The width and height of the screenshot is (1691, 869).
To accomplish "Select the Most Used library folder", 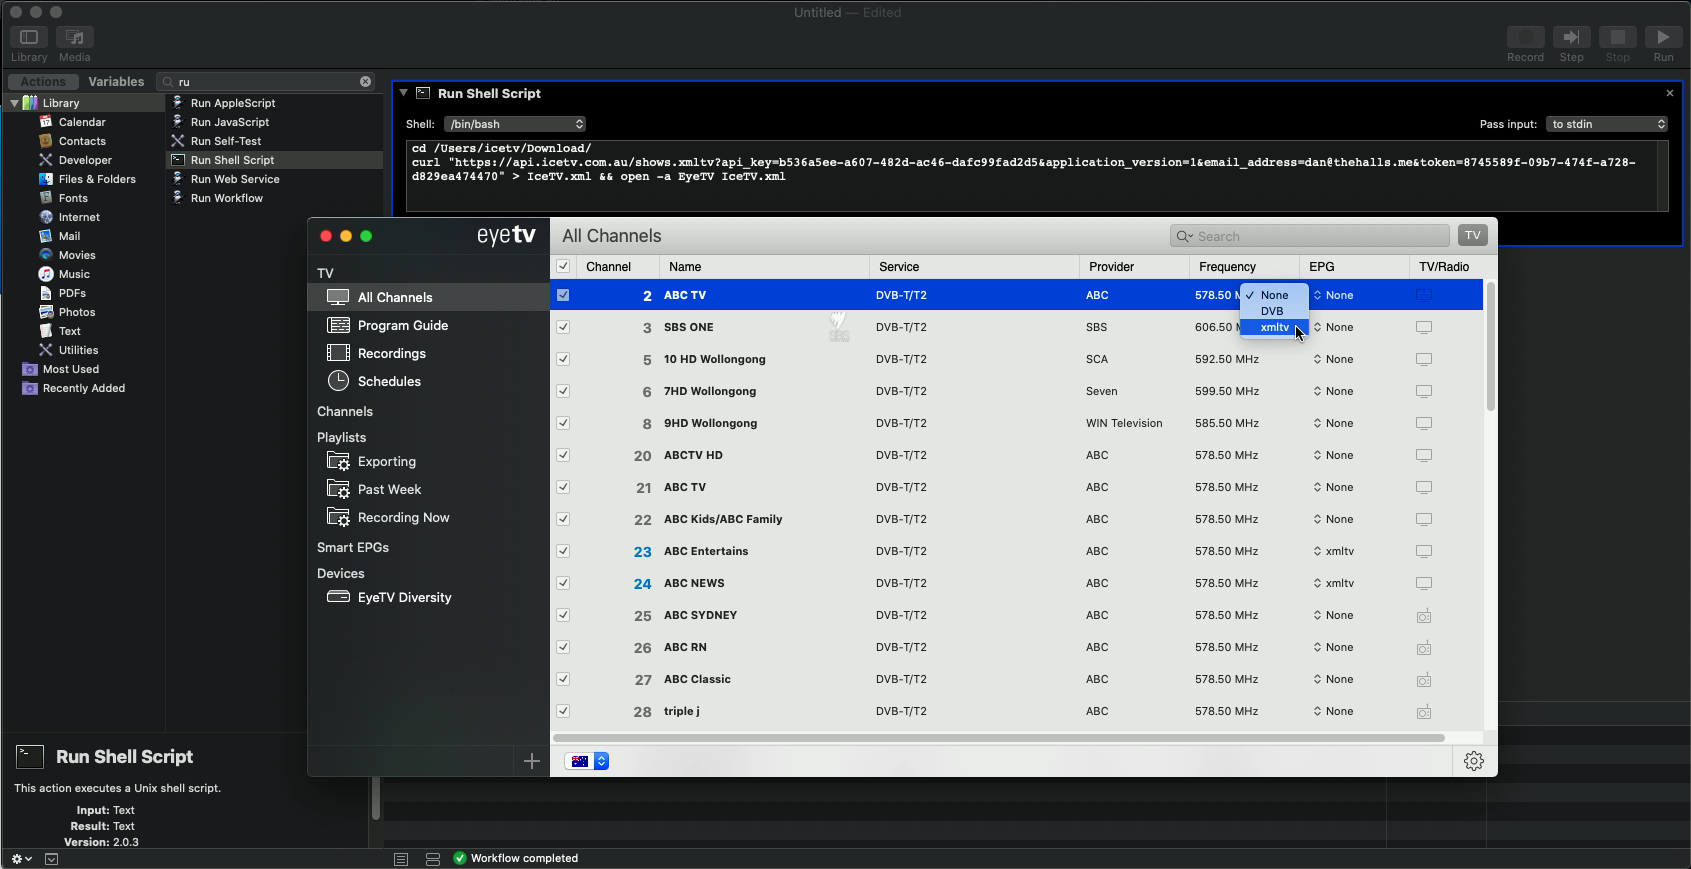I will coord(70,369).
